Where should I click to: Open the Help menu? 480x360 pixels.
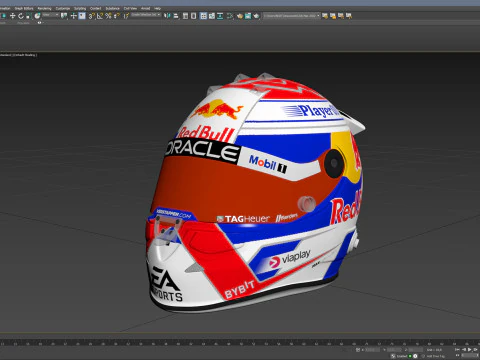click(157, 8)
